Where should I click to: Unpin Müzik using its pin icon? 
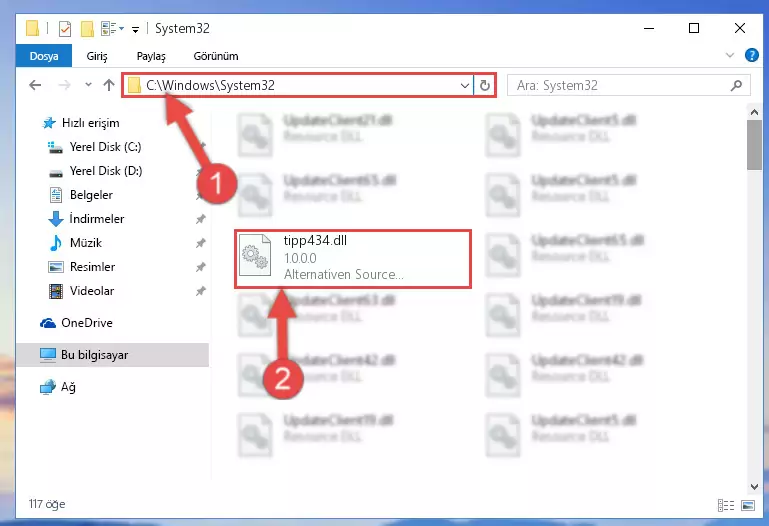(201, 243)
